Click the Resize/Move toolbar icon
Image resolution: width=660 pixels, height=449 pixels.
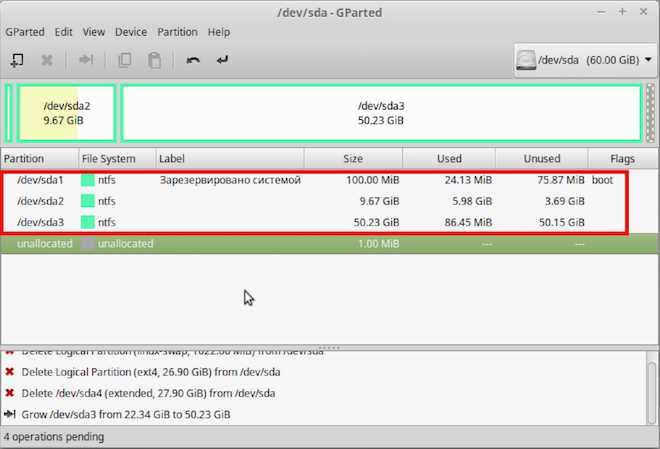point(86,60)
